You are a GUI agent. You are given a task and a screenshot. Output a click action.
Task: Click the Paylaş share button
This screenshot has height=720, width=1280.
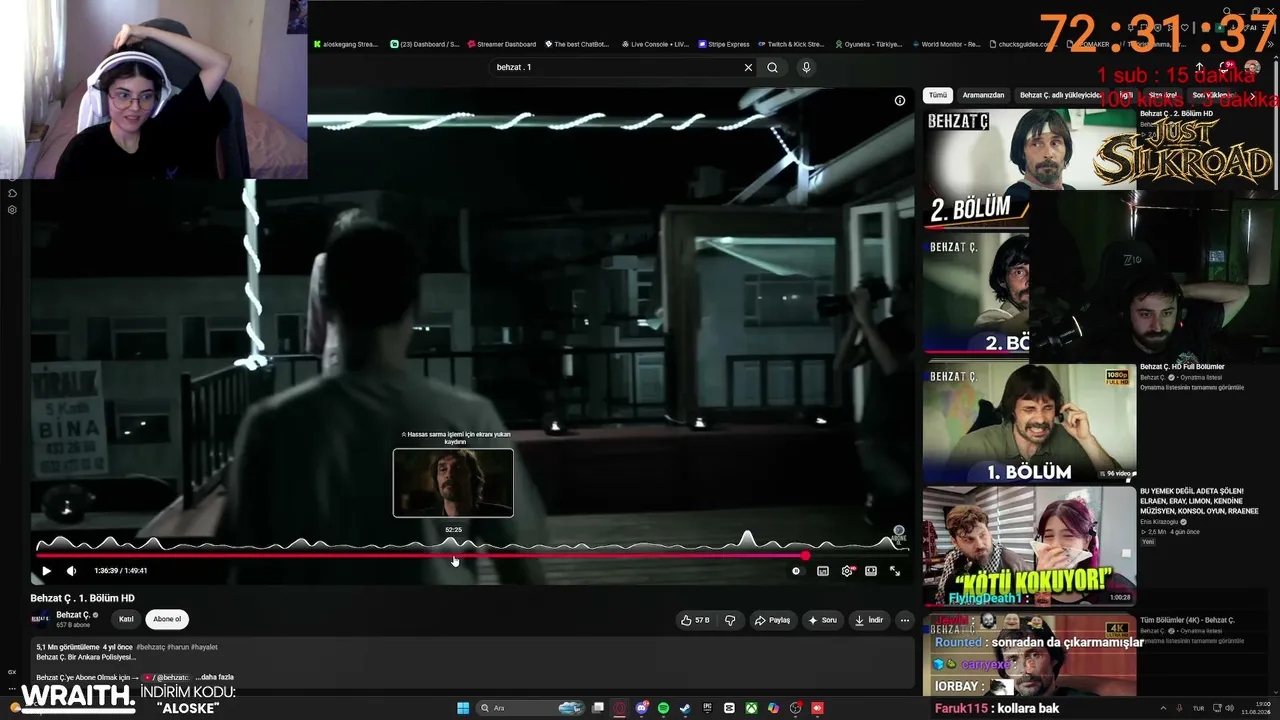pos(772,620)
